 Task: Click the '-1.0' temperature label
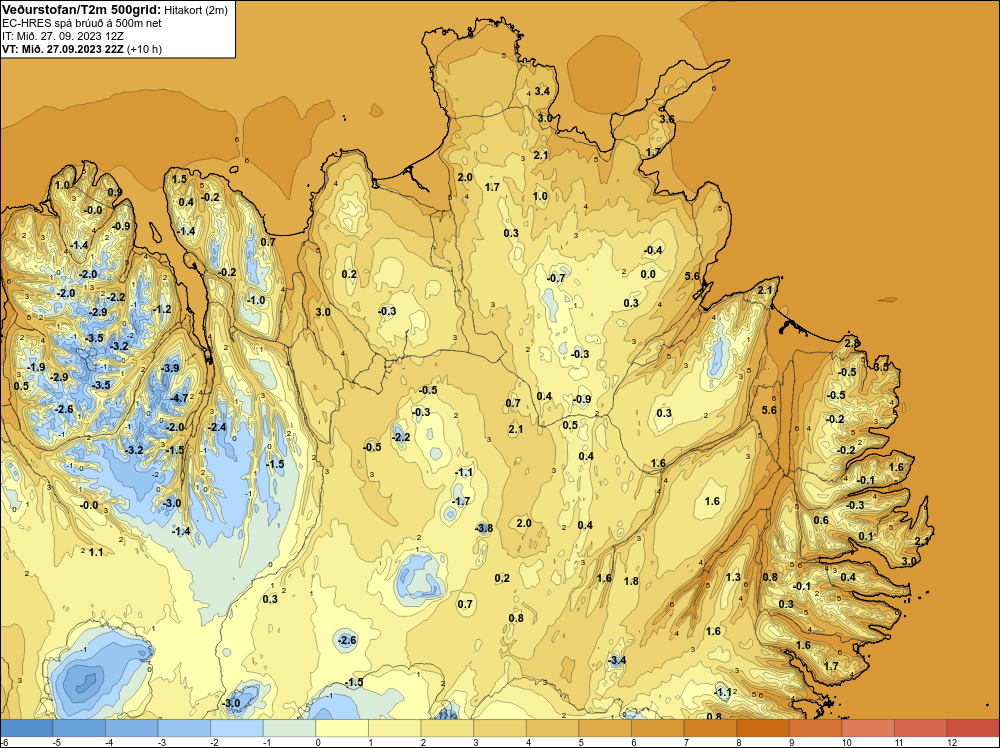tap(256, 300)
